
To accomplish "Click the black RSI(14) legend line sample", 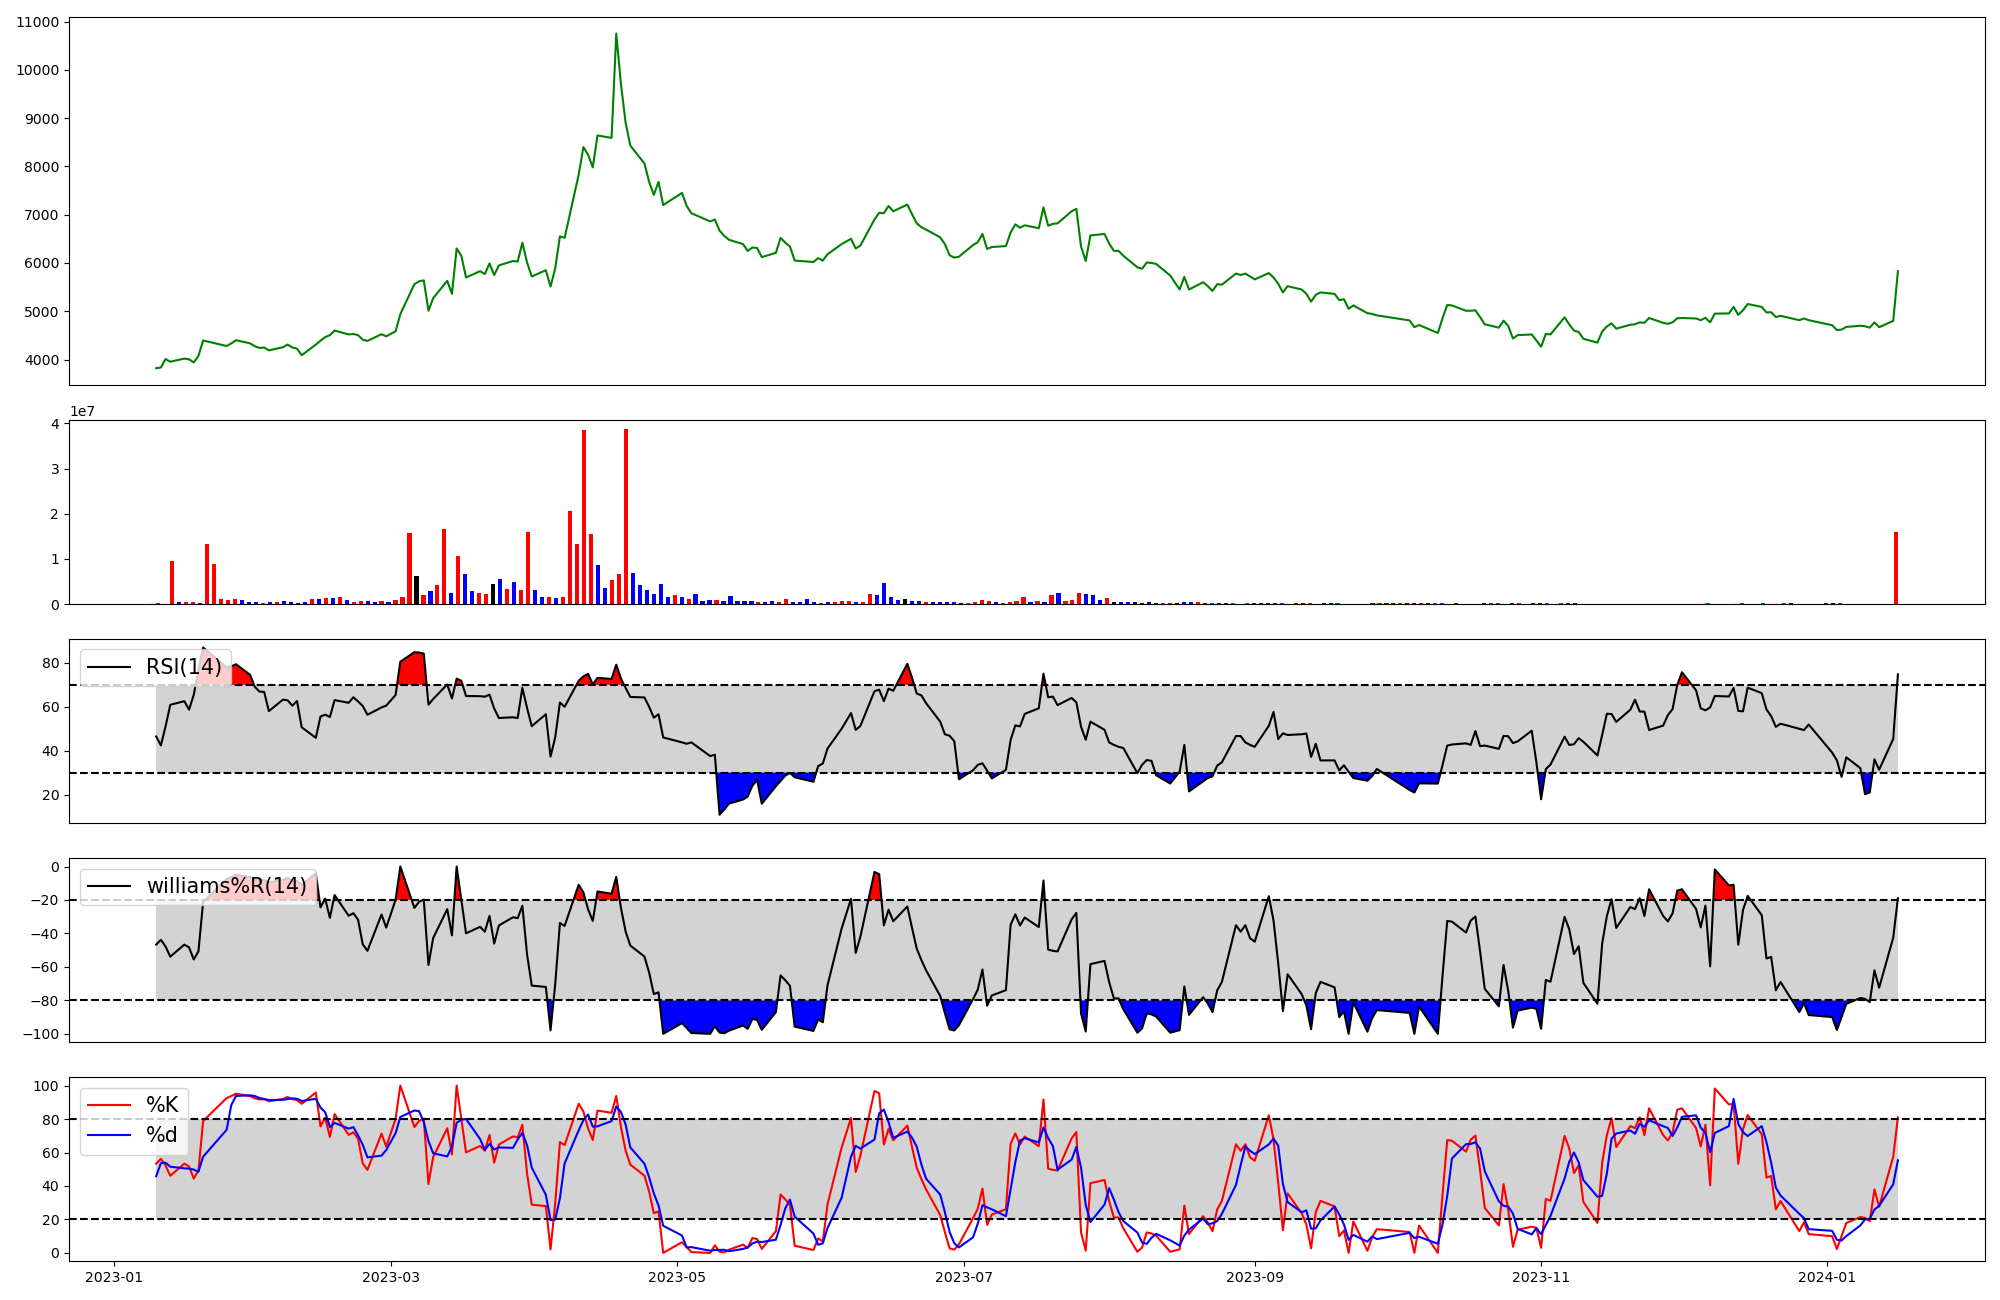I will point(109,667).
